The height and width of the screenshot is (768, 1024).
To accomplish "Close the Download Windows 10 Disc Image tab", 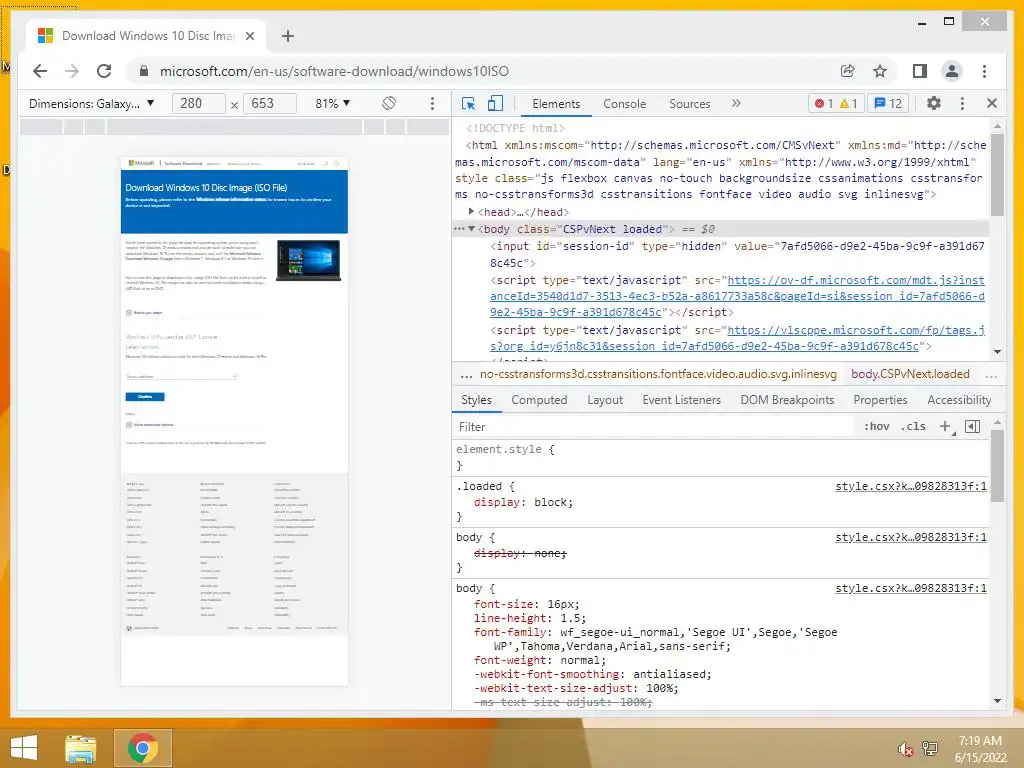I will pos(249,36).
